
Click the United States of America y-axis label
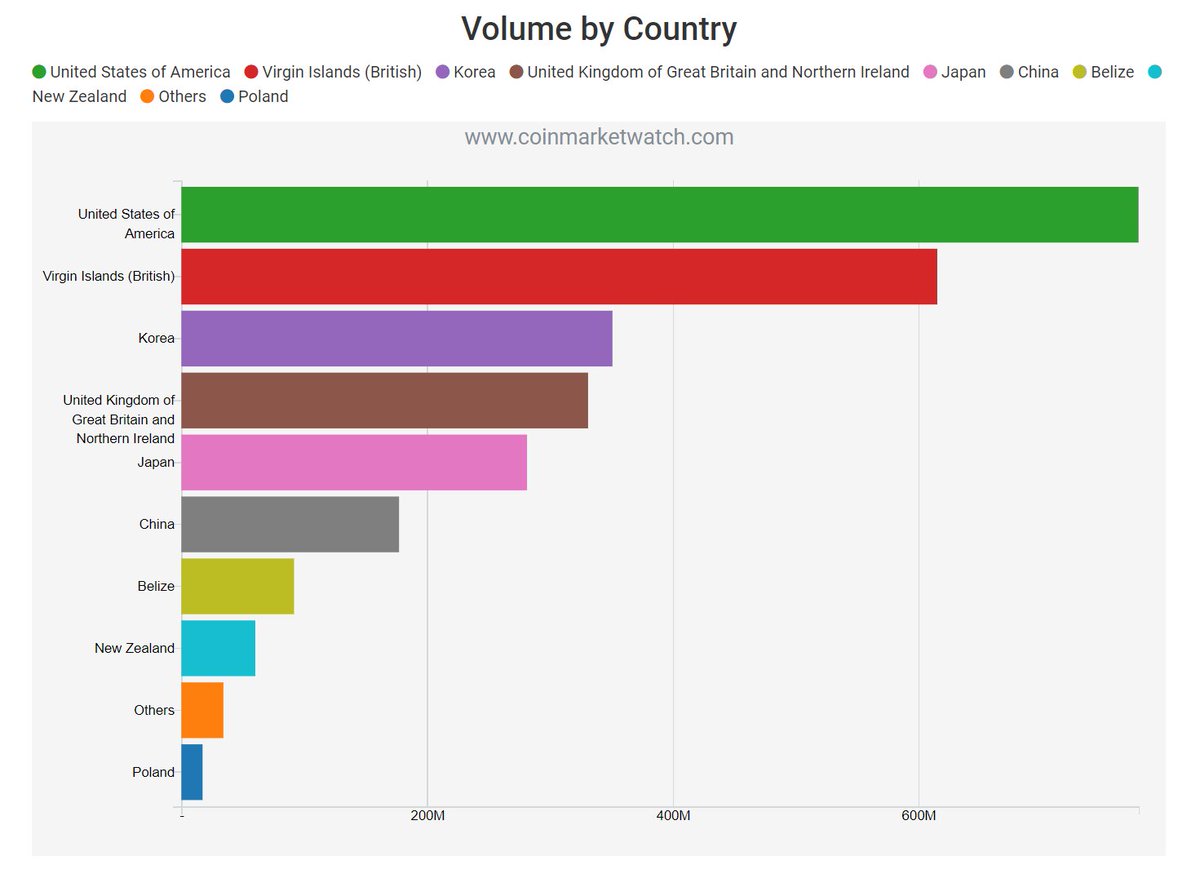coord(127,224)
